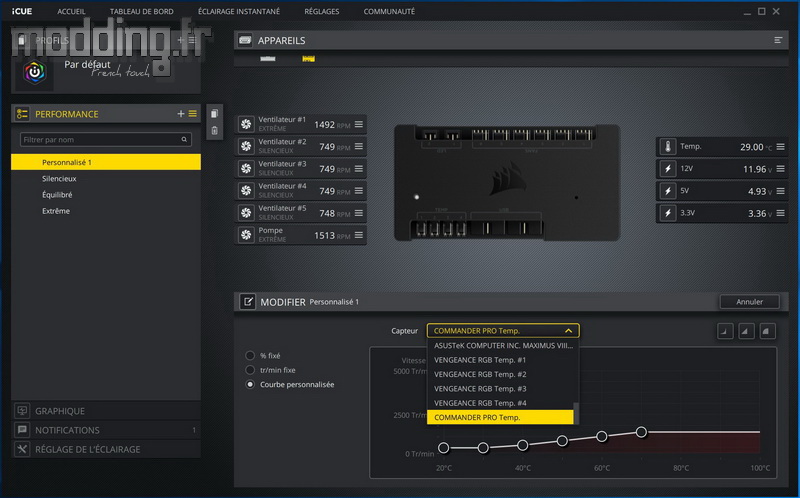Click the sensor dropdown list scrollbar
The height and width of the screenshot is (498, 800).
(576, 413)
